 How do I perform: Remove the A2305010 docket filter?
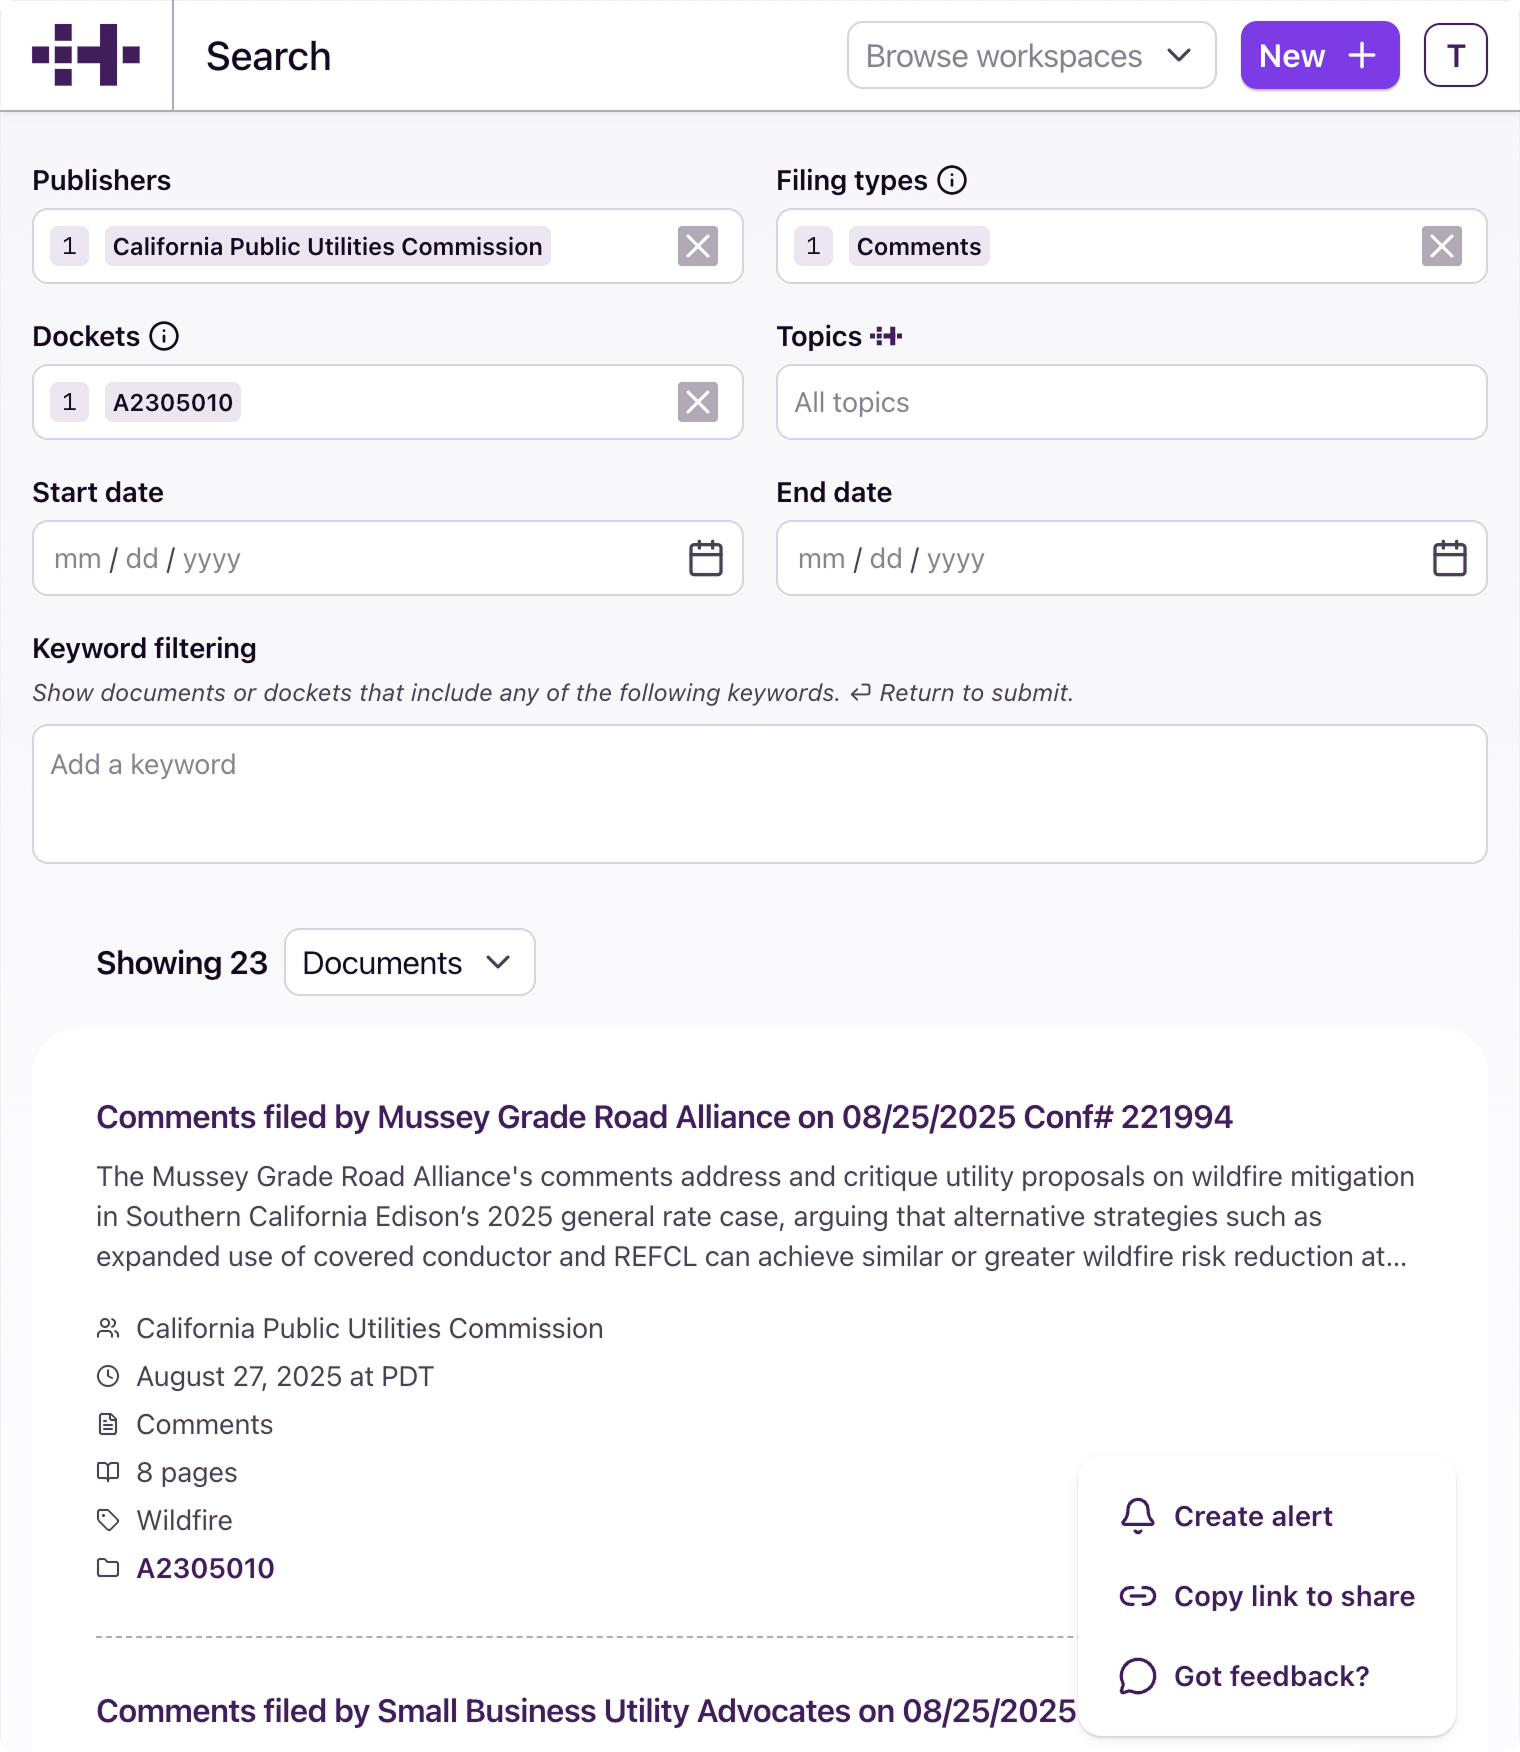tap(697, 402)
